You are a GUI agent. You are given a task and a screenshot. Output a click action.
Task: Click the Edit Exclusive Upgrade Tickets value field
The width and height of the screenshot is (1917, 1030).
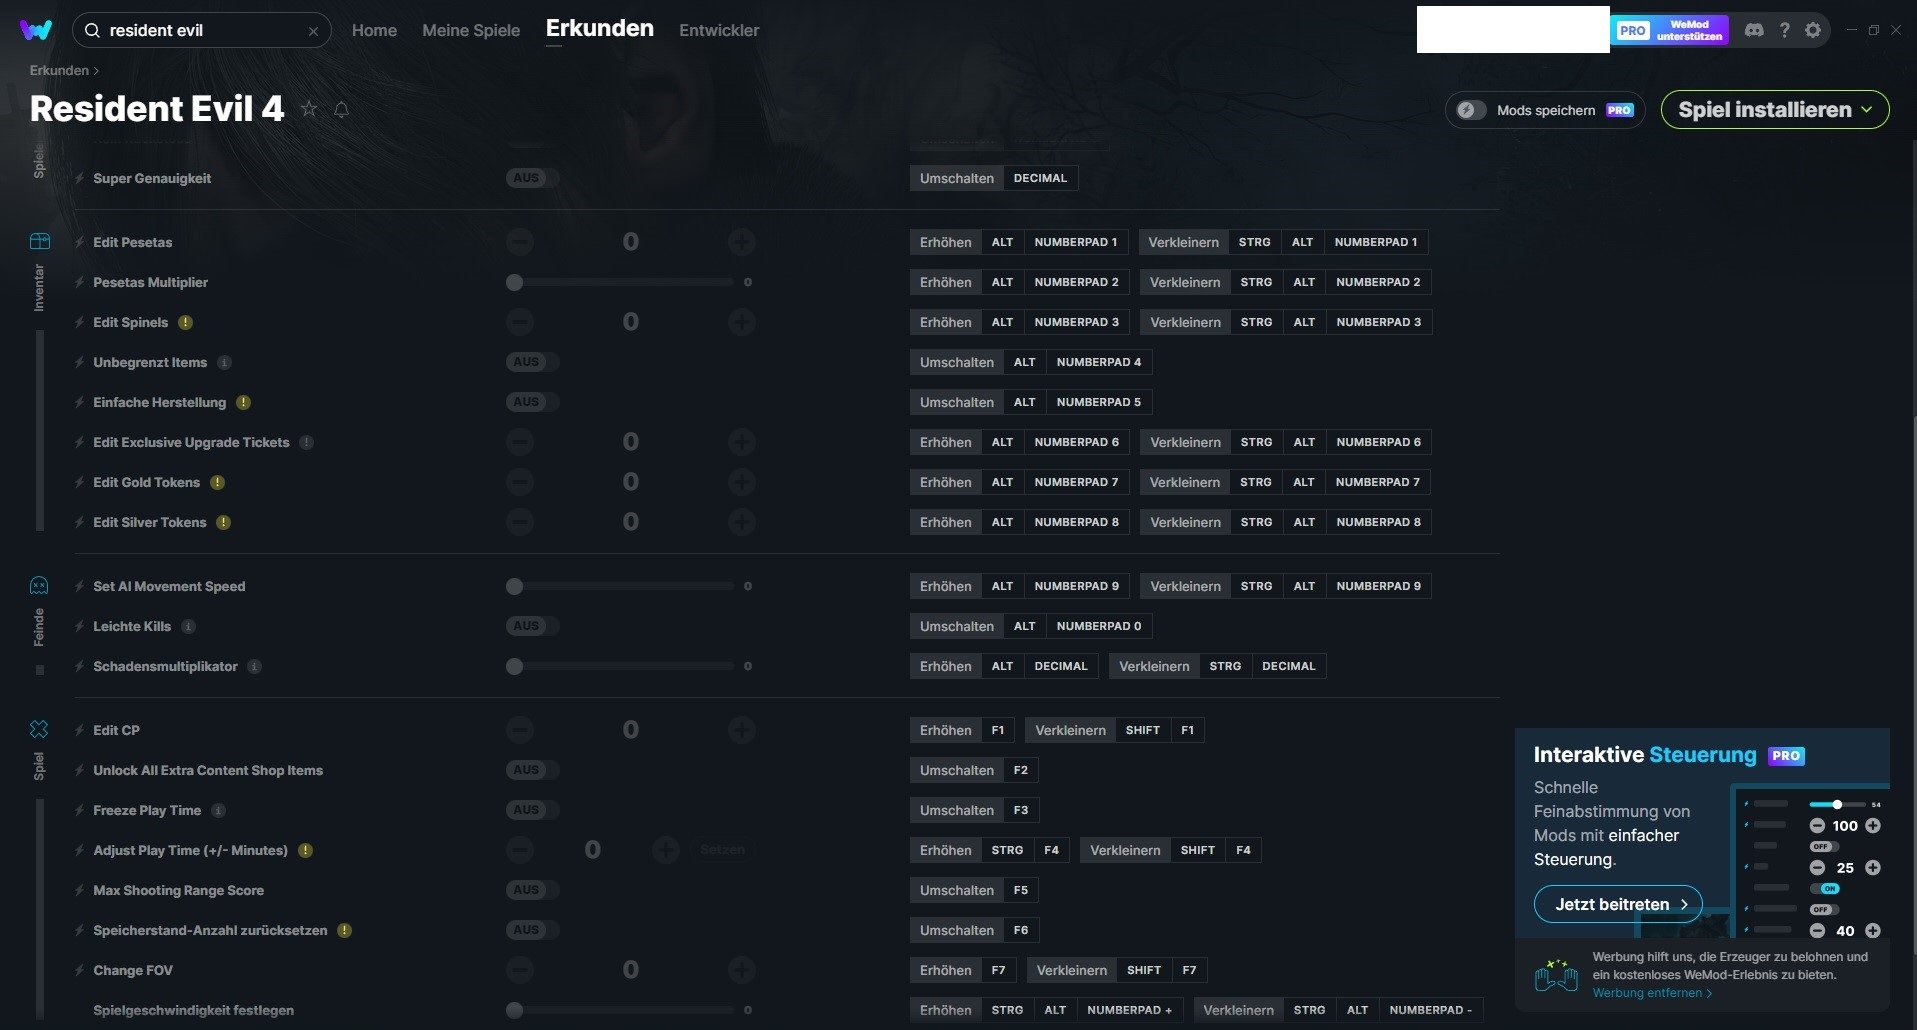coord(630,442)
